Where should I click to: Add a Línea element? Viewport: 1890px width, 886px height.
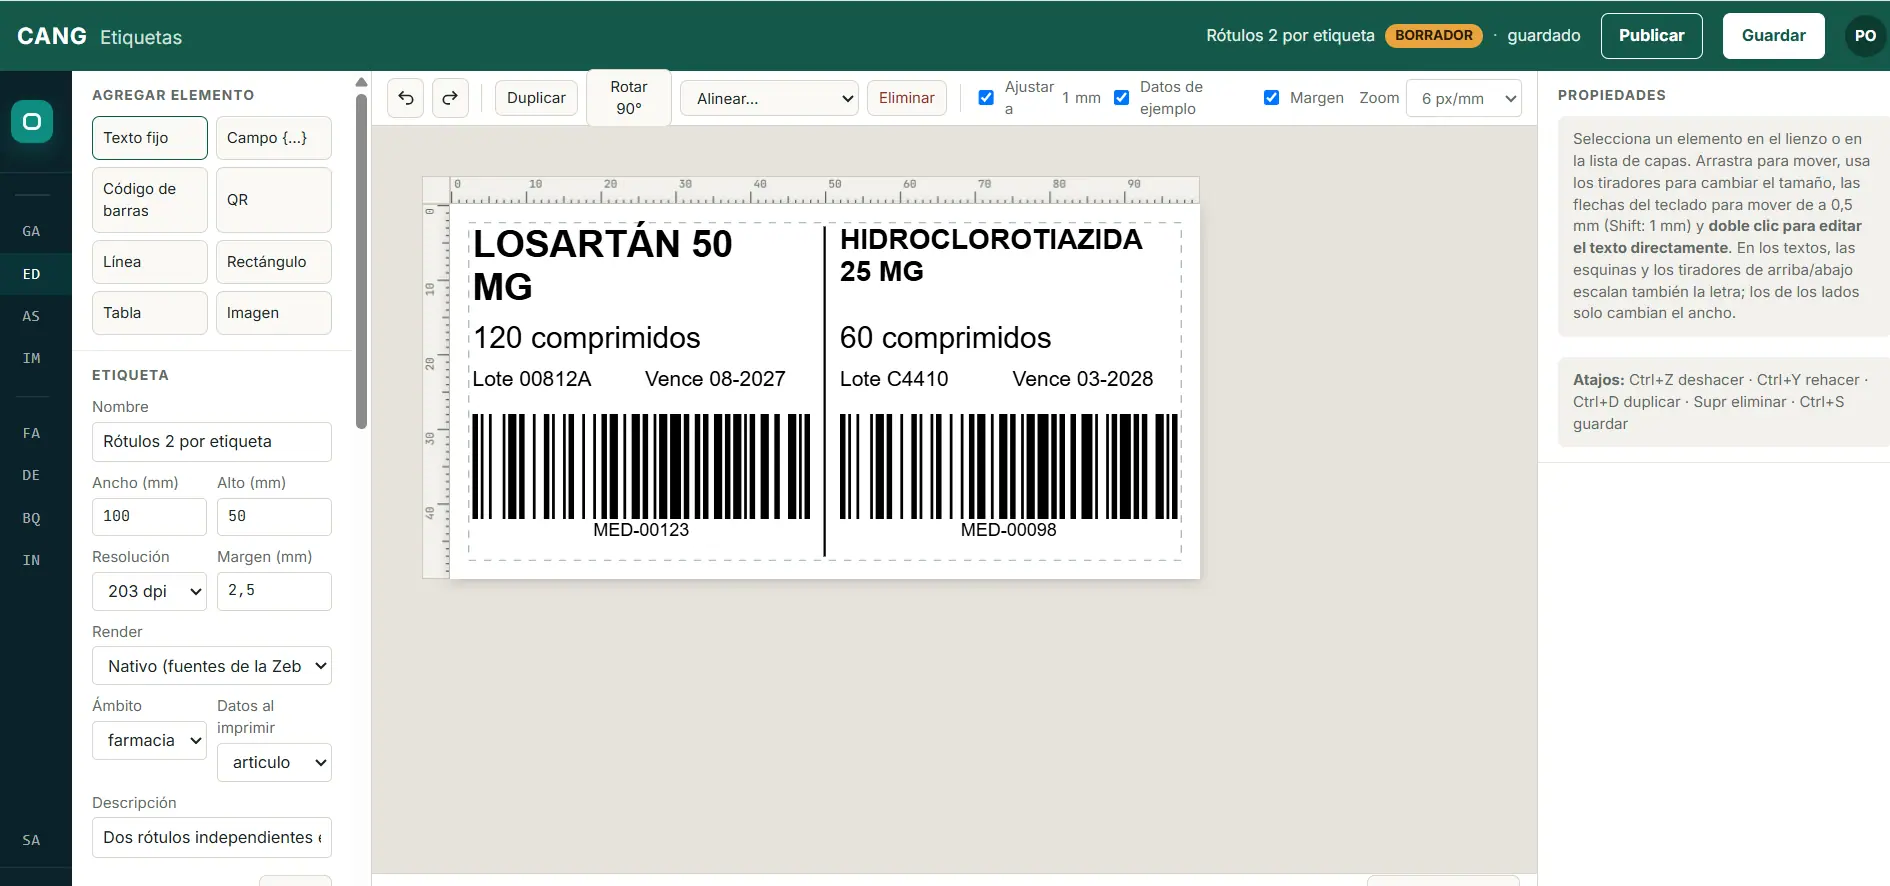click(x=150, y=262)
